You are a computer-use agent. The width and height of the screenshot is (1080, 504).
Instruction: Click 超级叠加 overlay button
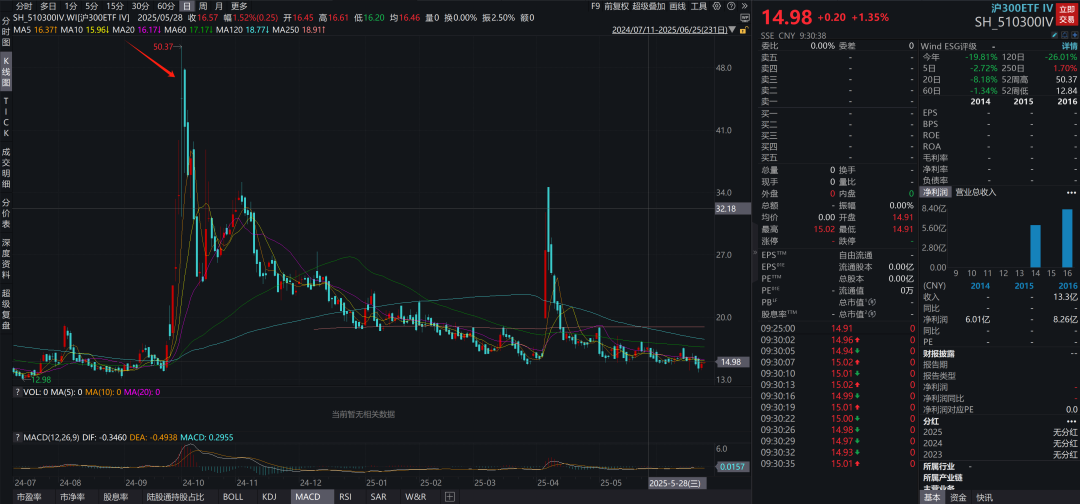pos(649,6)
